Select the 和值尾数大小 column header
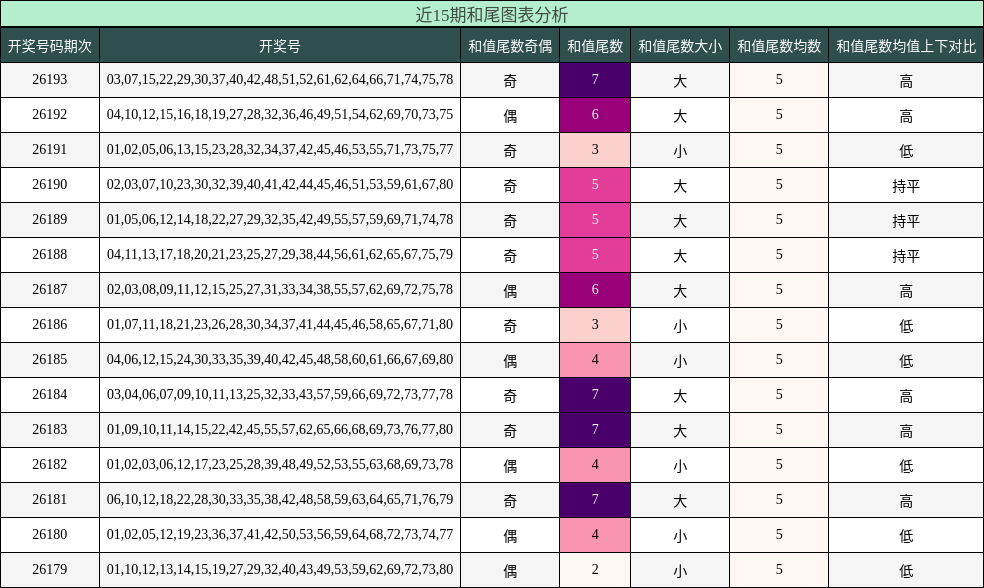 pos(680,46)
